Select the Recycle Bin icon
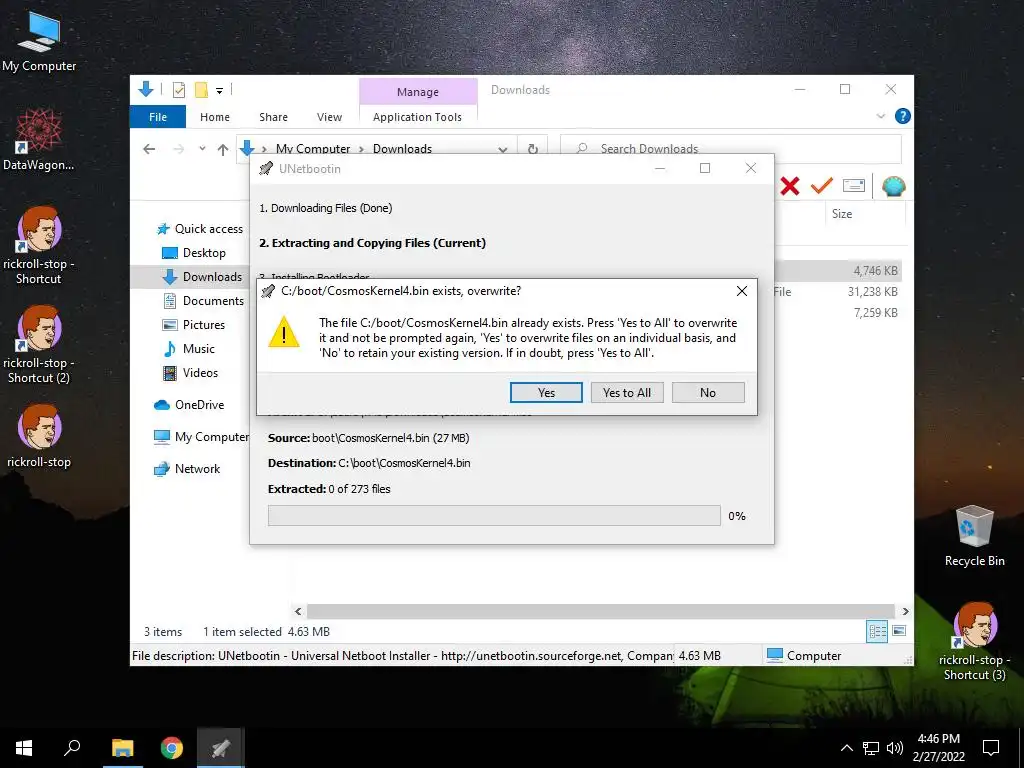Viewport: 1024px width, 768px height. pos(974,536)
